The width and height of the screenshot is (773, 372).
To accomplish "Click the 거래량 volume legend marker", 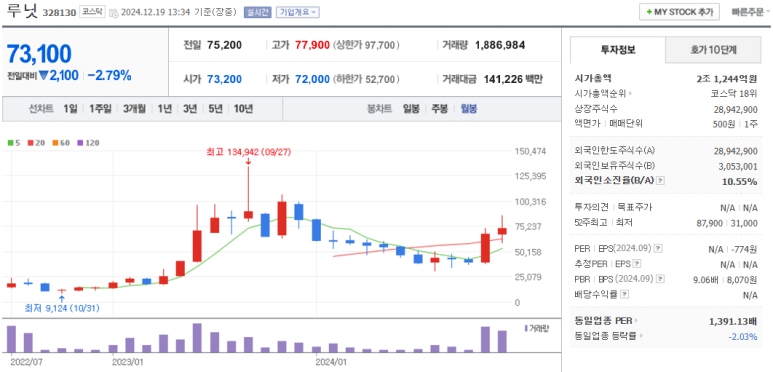I will coord(526,328).
